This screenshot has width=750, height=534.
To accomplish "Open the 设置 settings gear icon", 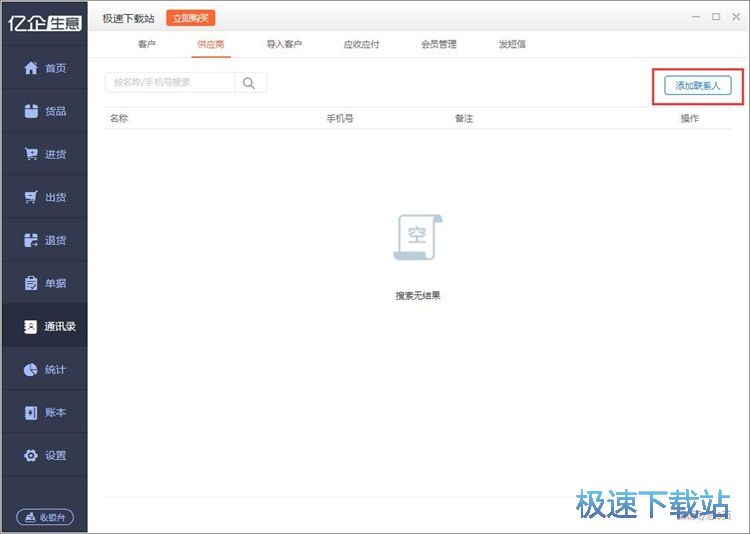I will 31,455.
